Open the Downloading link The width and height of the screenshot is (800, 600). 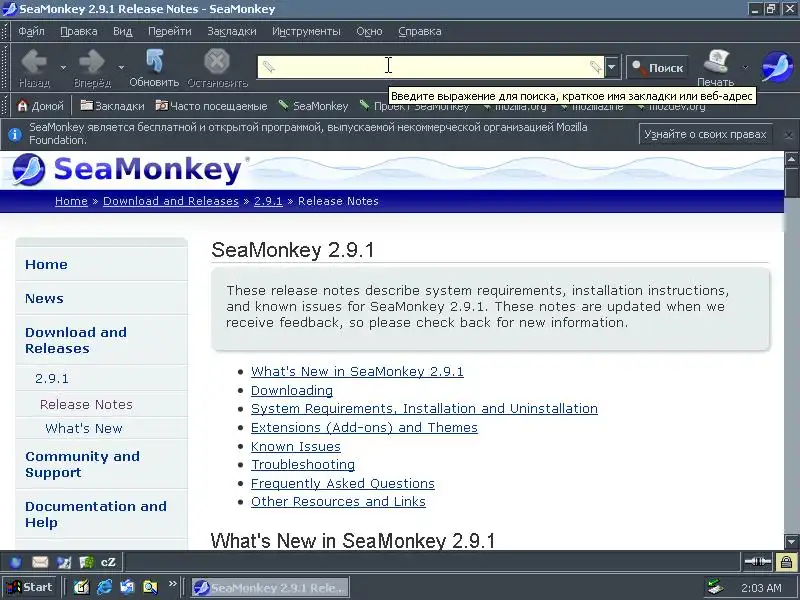pyautogui.click(x=292, y=390)
